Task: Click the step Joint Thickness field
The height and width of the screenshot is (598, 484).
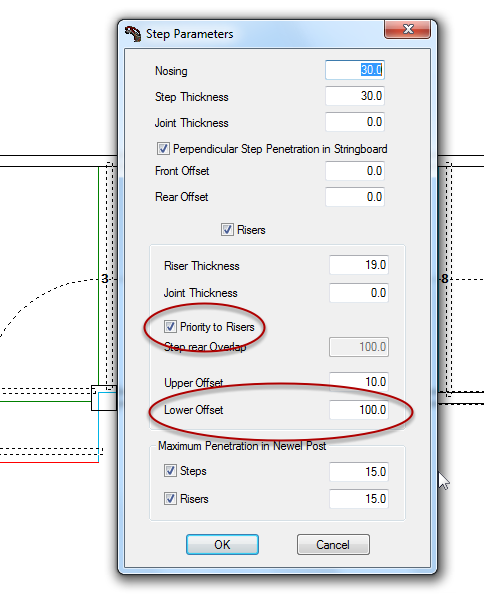Action: point(355,122)
